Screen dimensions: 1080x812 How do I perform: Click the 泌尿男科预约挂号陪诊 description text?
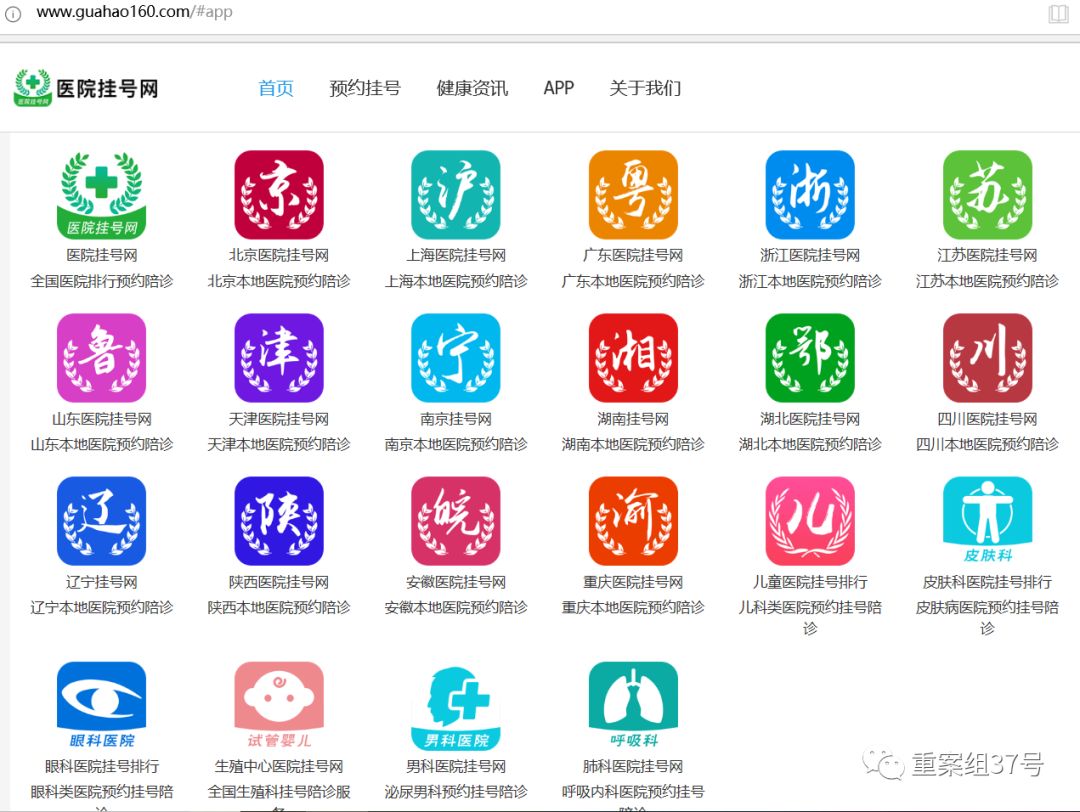click(x=456, y=791)
